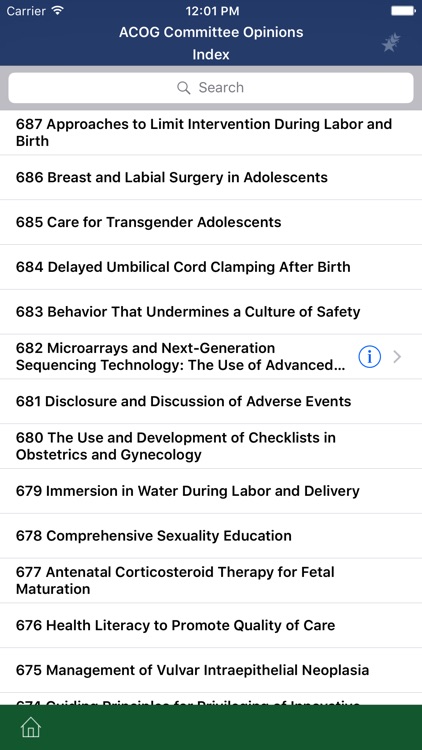The width and height of the screenshot is (422, 750).
Task: Open 683 Behavior That Undermines Culture of Safety
Action: pos(211,312)
